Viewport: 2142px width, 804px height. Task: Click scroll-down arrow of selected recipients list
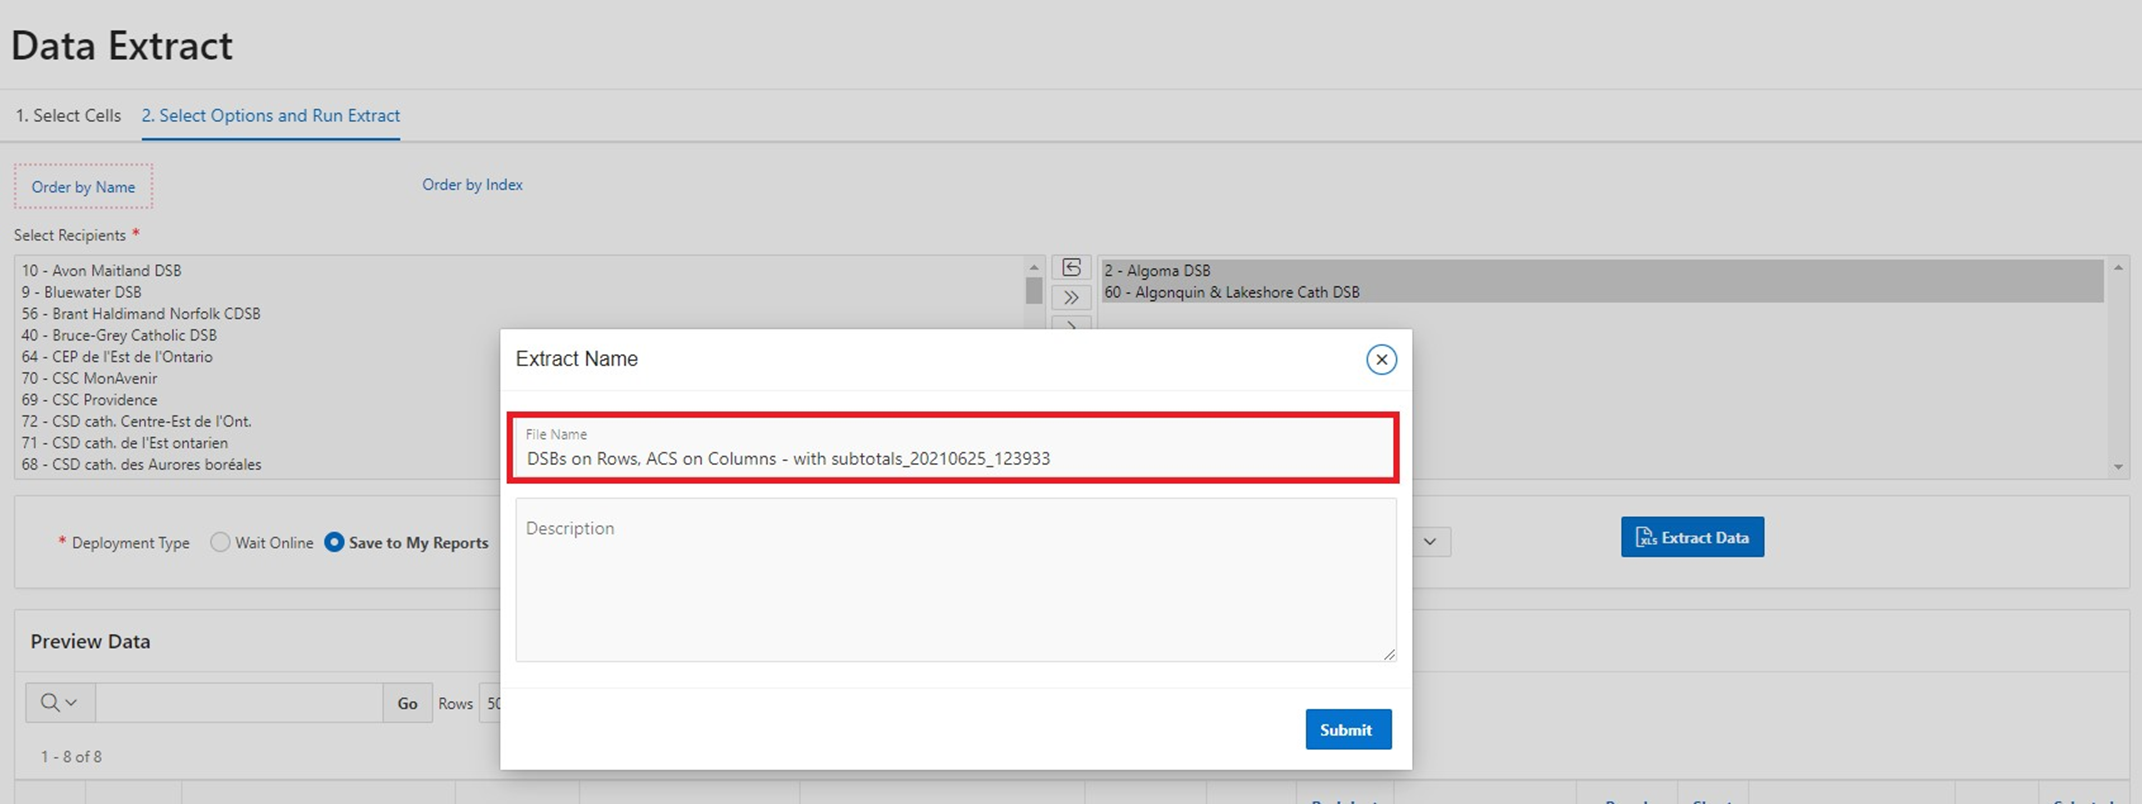click(x=2118, y=467)
